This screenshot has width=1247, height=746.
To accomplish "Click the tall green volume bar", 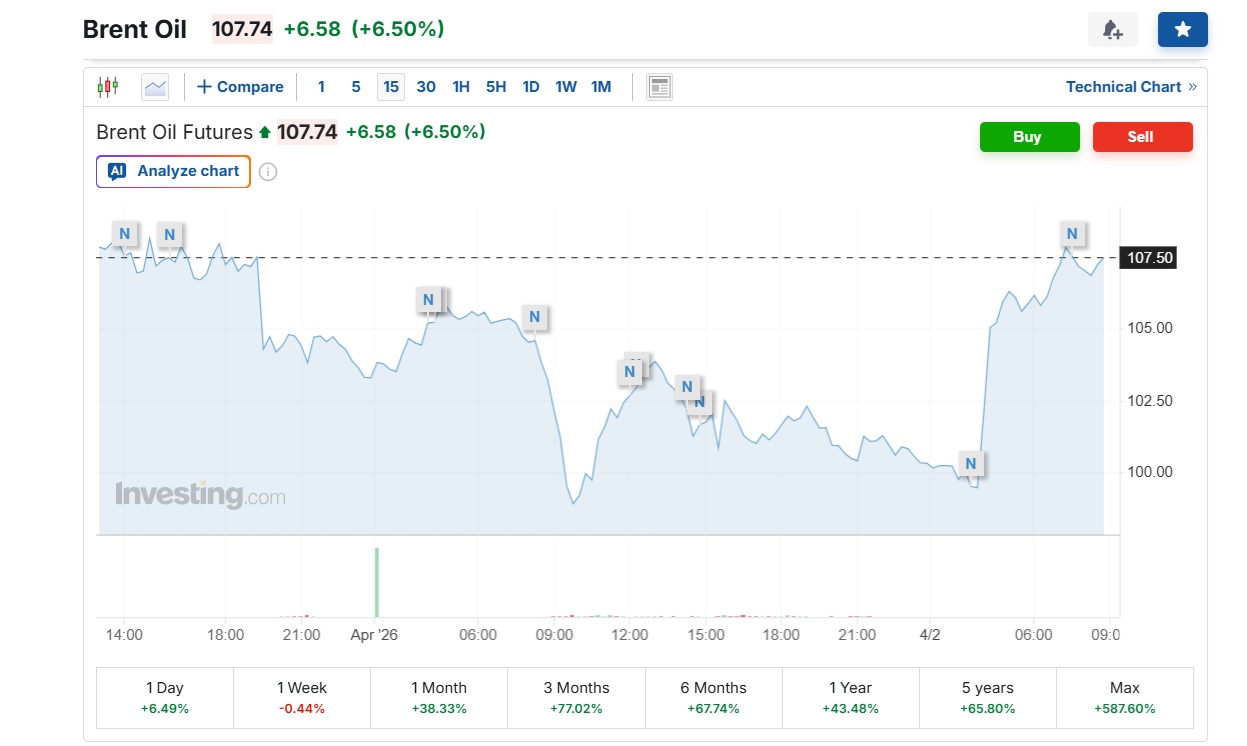I will pos(377,582).
